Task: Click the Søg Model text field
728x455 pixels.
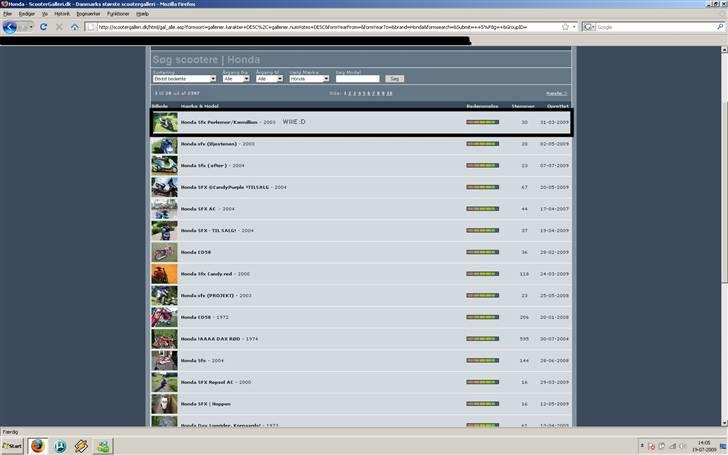Action: pos(357,79)
